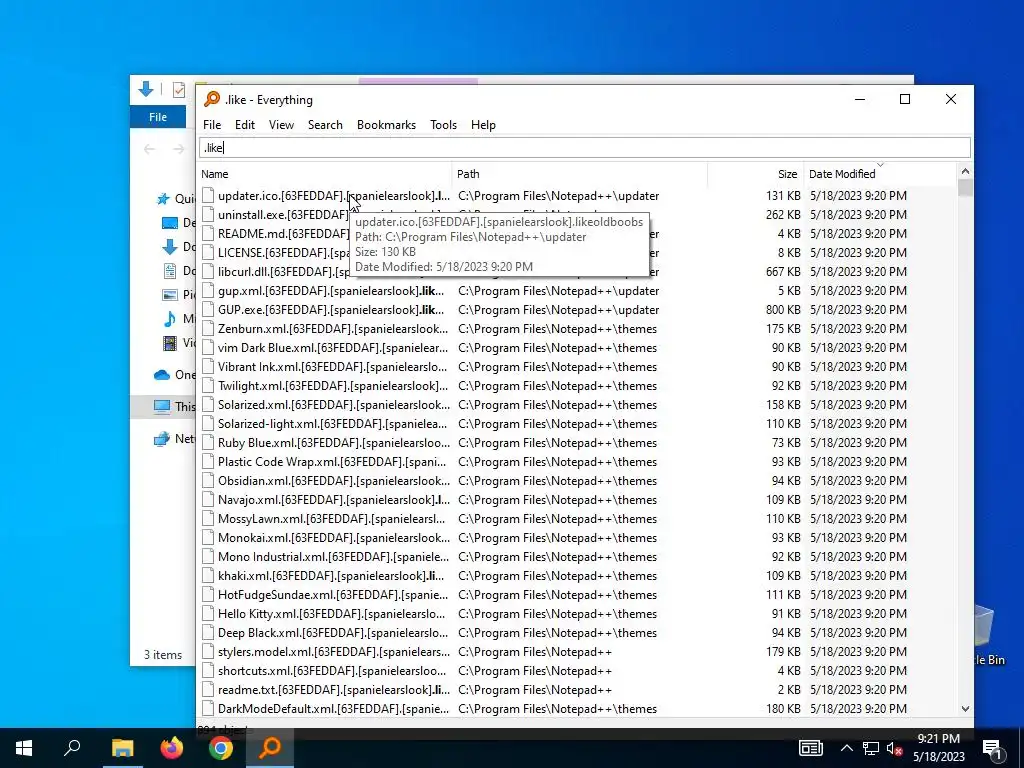The width and height of the screenshot is (1024, 768).
Task: Click the path cell of Zenburn.xml row
Action: click(x=557, y=328)
